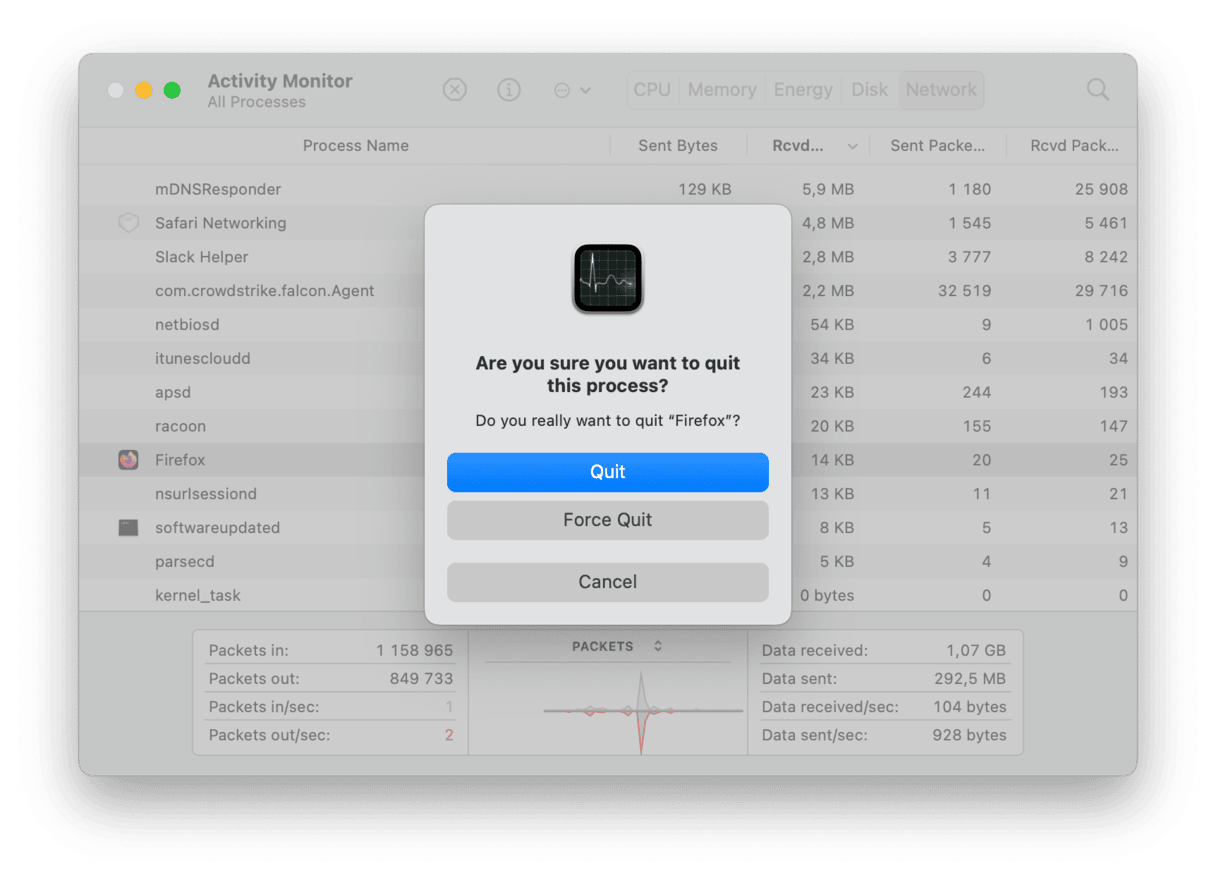Click the Firefox icon in the process list
Screen dimensions: 1216x880
coord(127,459)
